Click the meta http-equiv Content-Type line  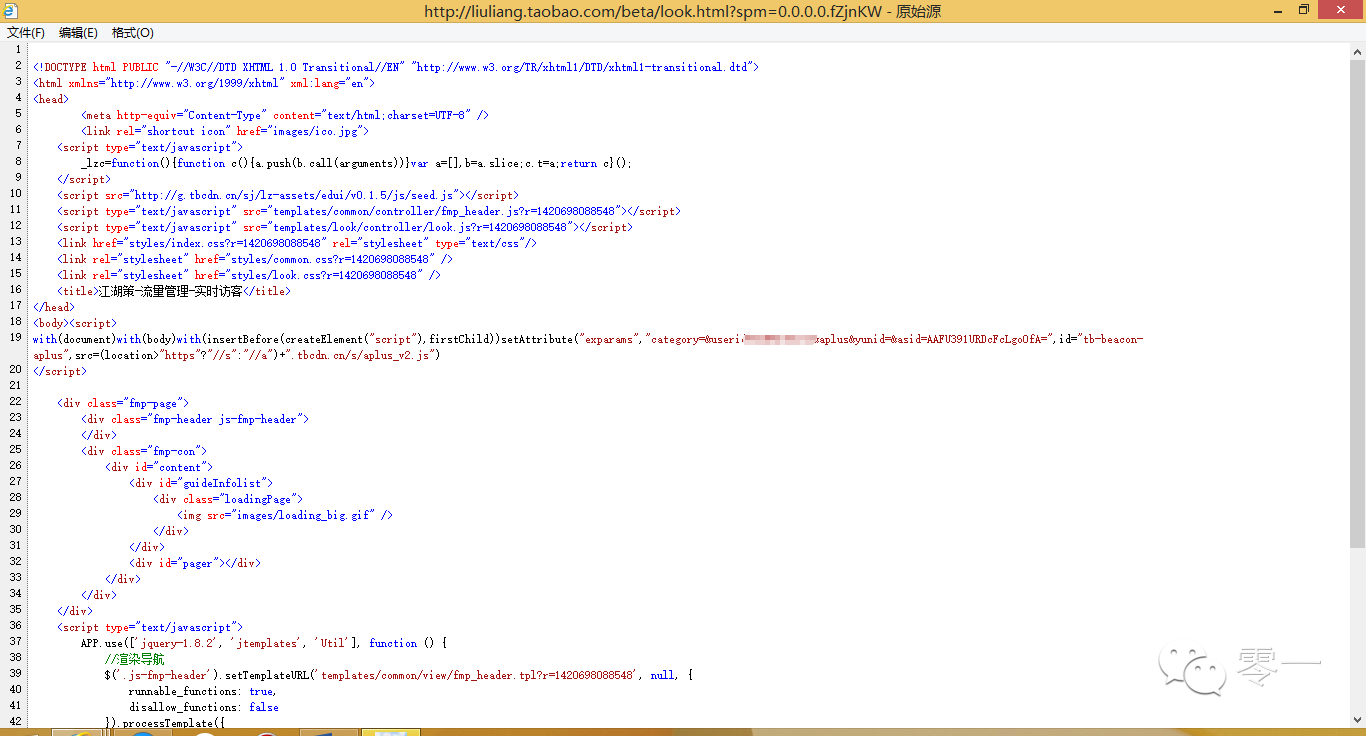coord(285,115)
